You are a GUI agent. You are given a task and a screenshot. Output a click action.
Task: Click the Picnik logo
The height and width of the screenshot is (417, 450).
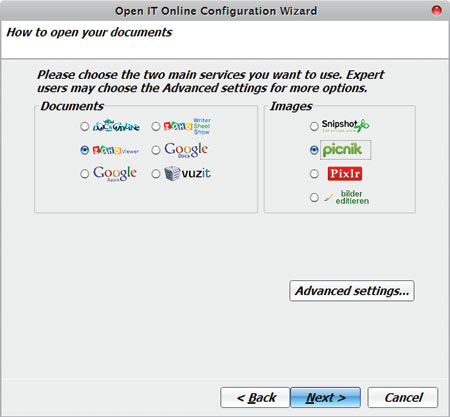pyautogui.click(x=345, y=150)
